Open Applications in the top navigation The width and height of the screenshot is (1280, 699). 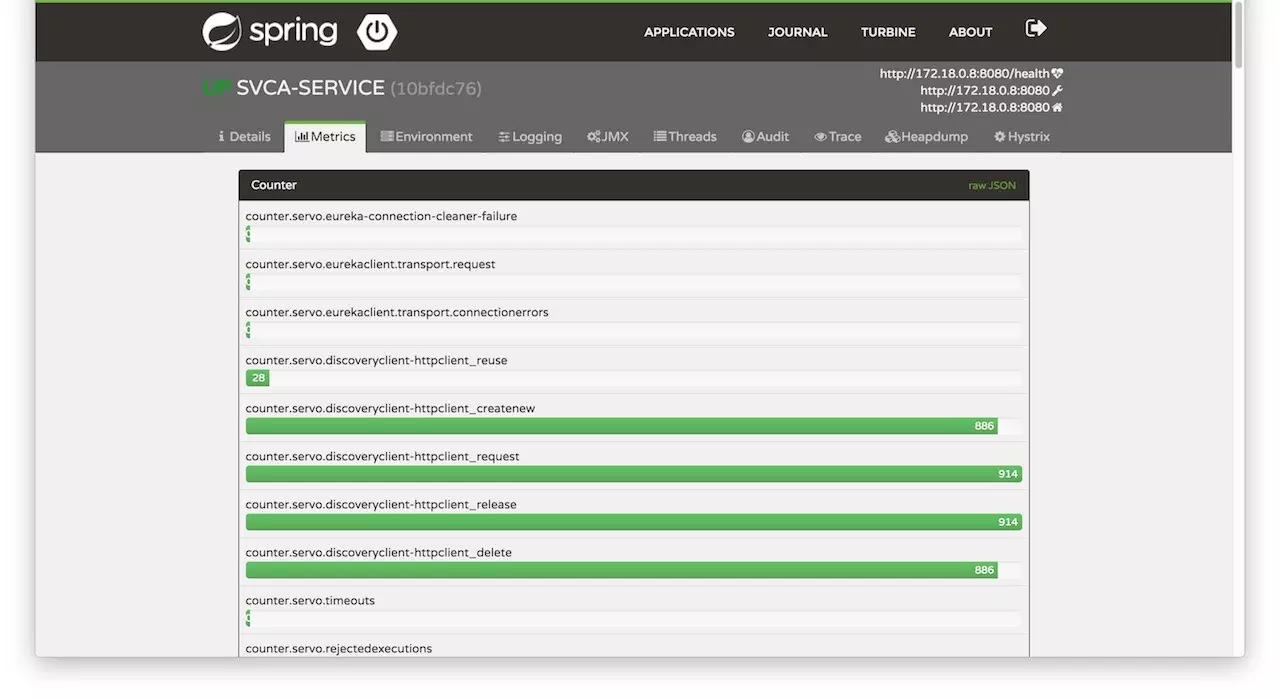coord(689,32)
